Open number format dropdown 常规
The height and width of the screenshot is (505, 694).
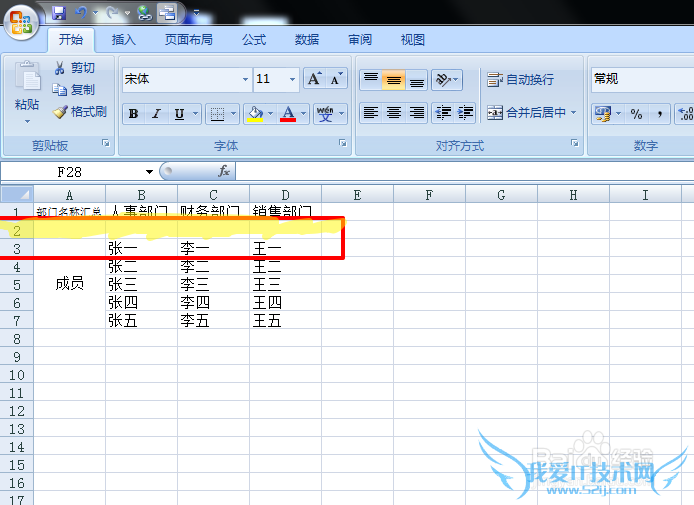(643, 80)
